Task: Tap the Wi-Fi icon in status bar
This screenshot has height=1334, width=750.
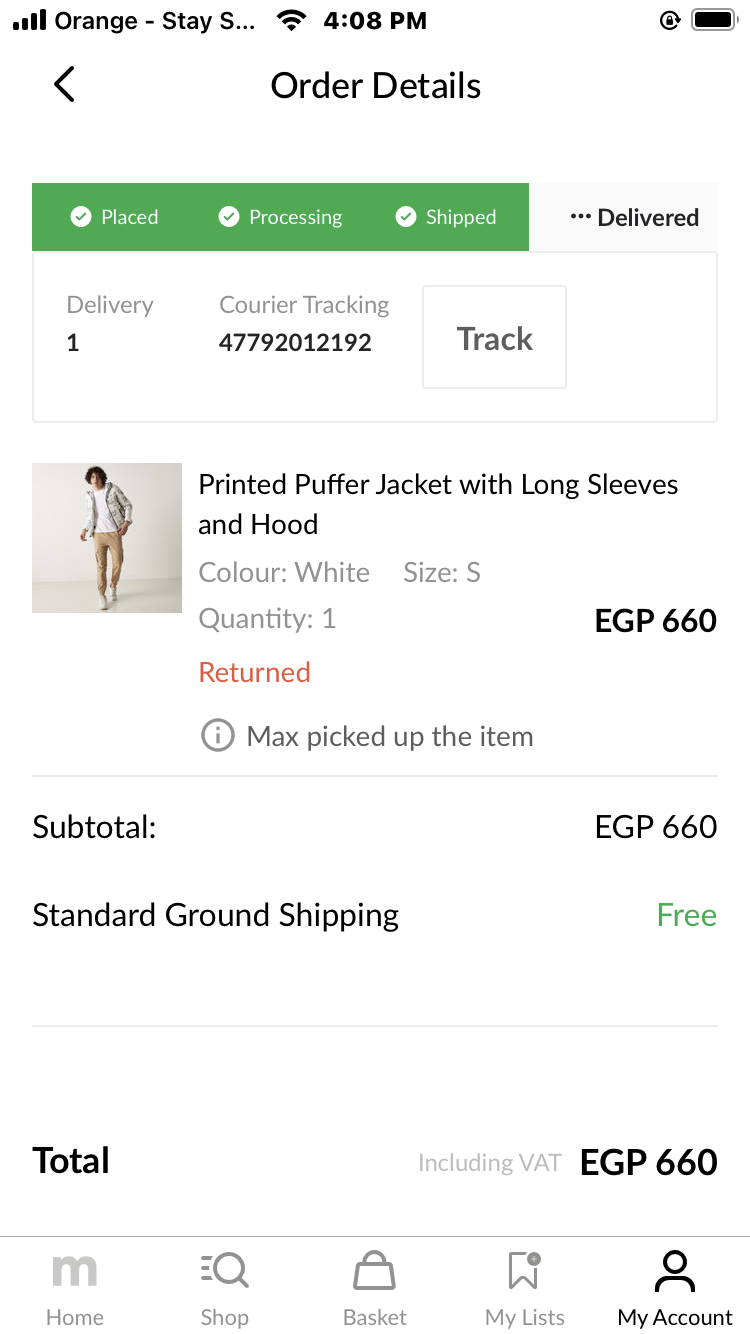Action: (x=291, y=21)
